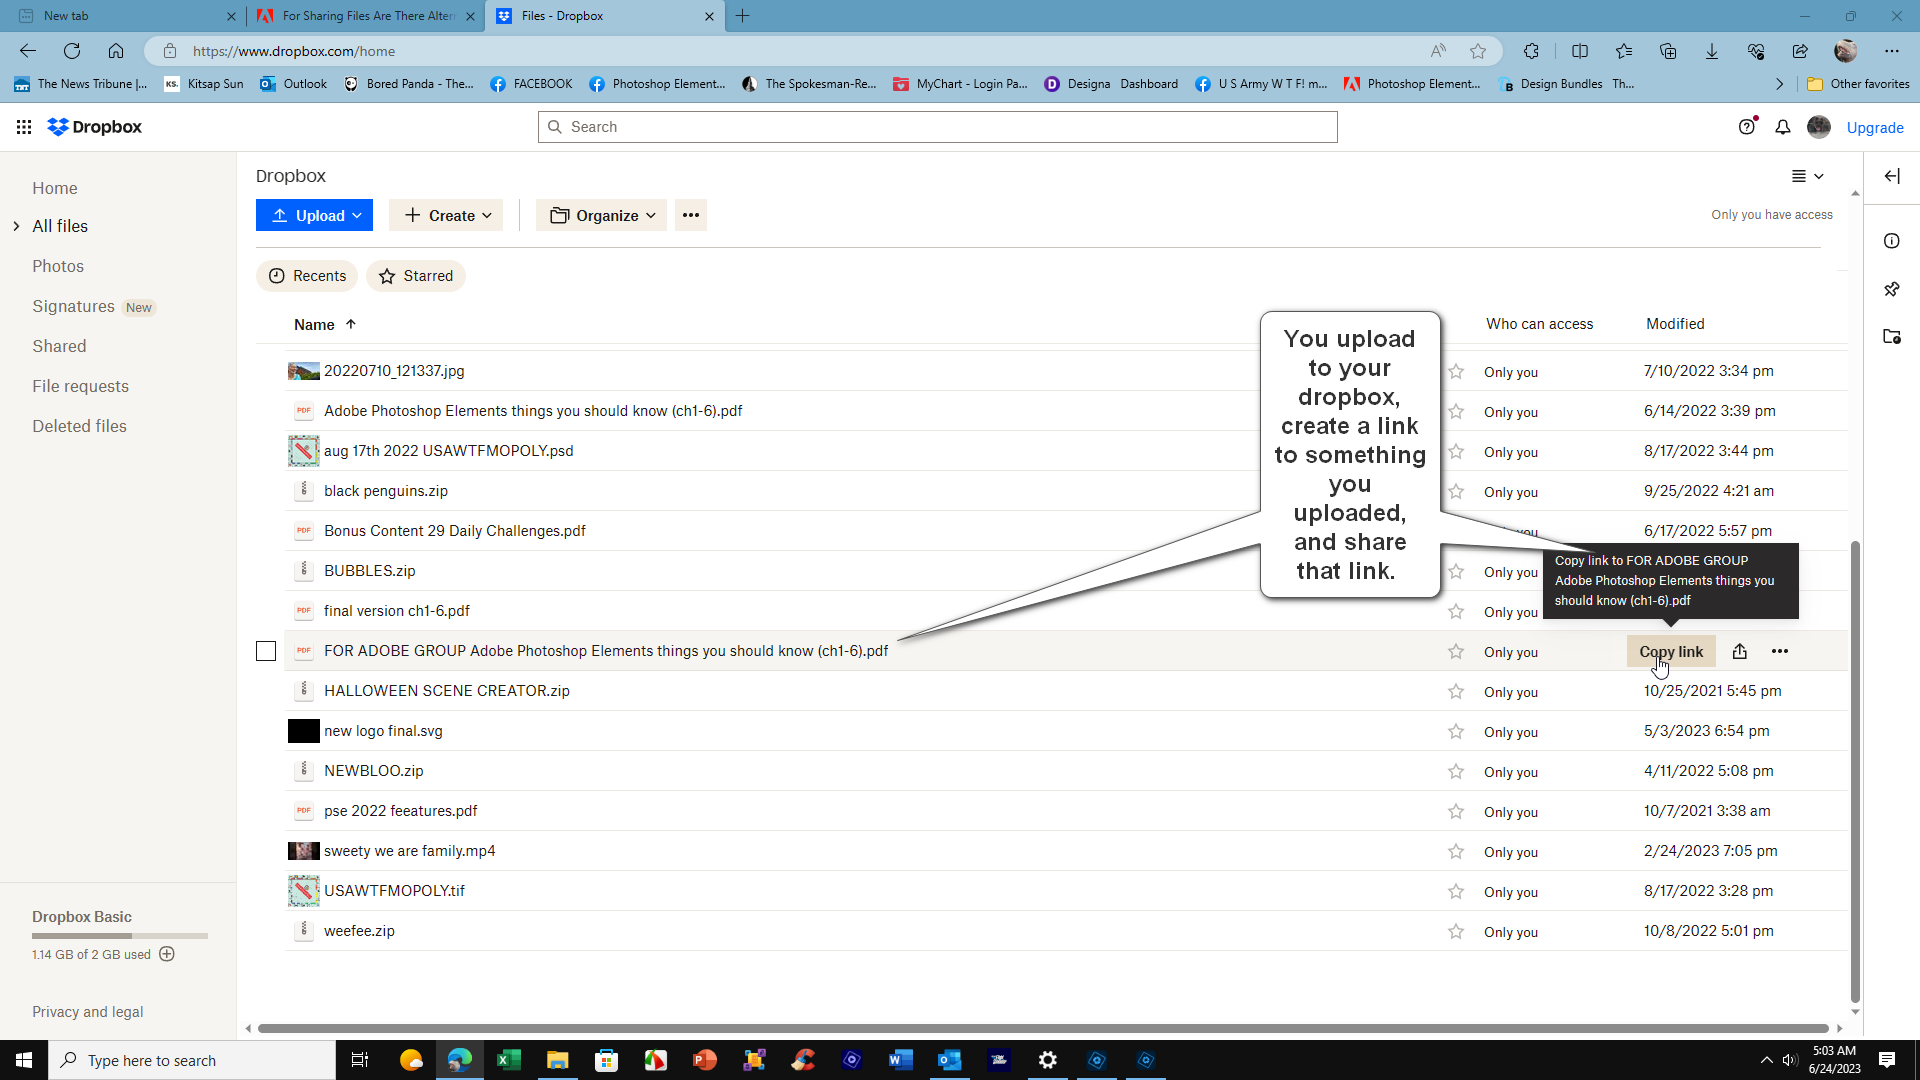Click the Dropbox logo
The width and height of the screenshot is (1920, 1080).
[94, 127]
